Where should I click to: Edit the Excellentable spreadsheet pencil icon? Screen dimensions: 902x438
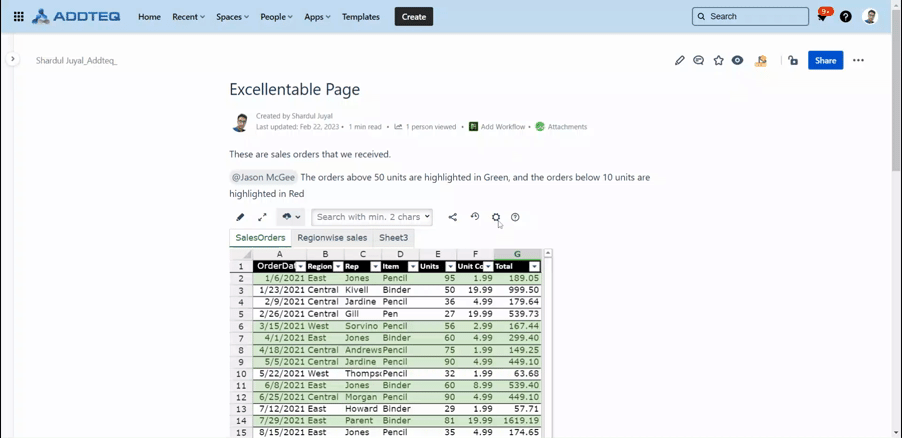click(x=240, y=217)
